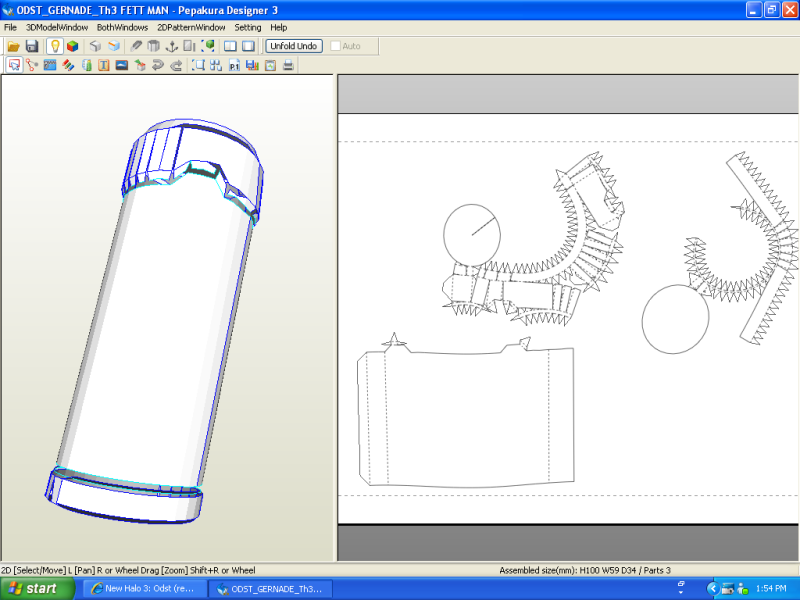
Task: Click the printer icon in toolbar
Action: pyautogui.click(x=288, y=65)
